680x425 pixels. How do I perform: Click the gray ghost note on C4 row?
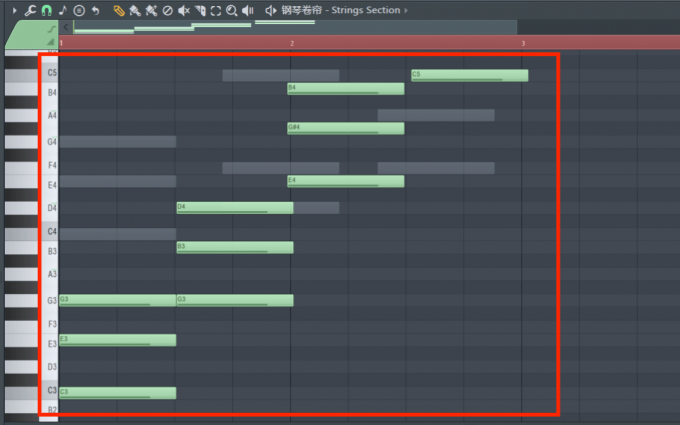pos(118,234)
